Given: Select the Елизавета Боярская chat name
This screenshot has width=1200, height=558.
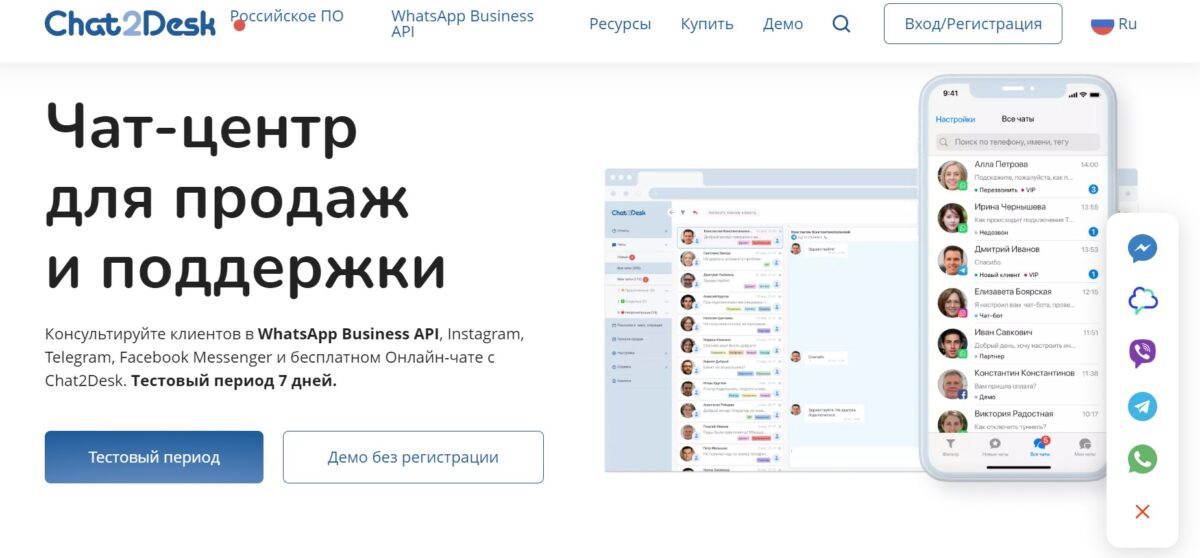Looking at the screenshot, I should [1014, 291].
